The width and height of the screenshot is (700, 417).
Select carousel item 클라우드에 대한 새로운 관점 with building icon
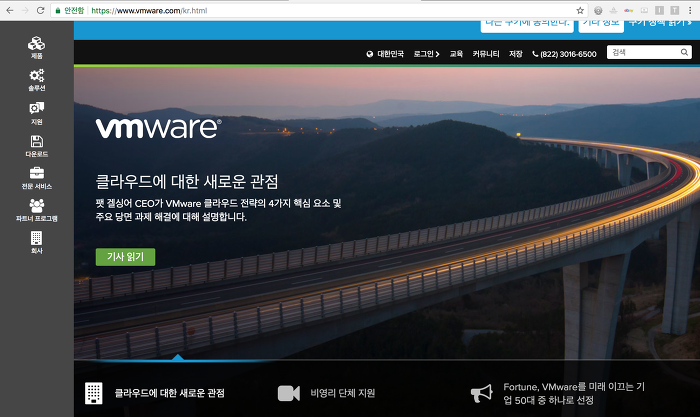point(155,393)
